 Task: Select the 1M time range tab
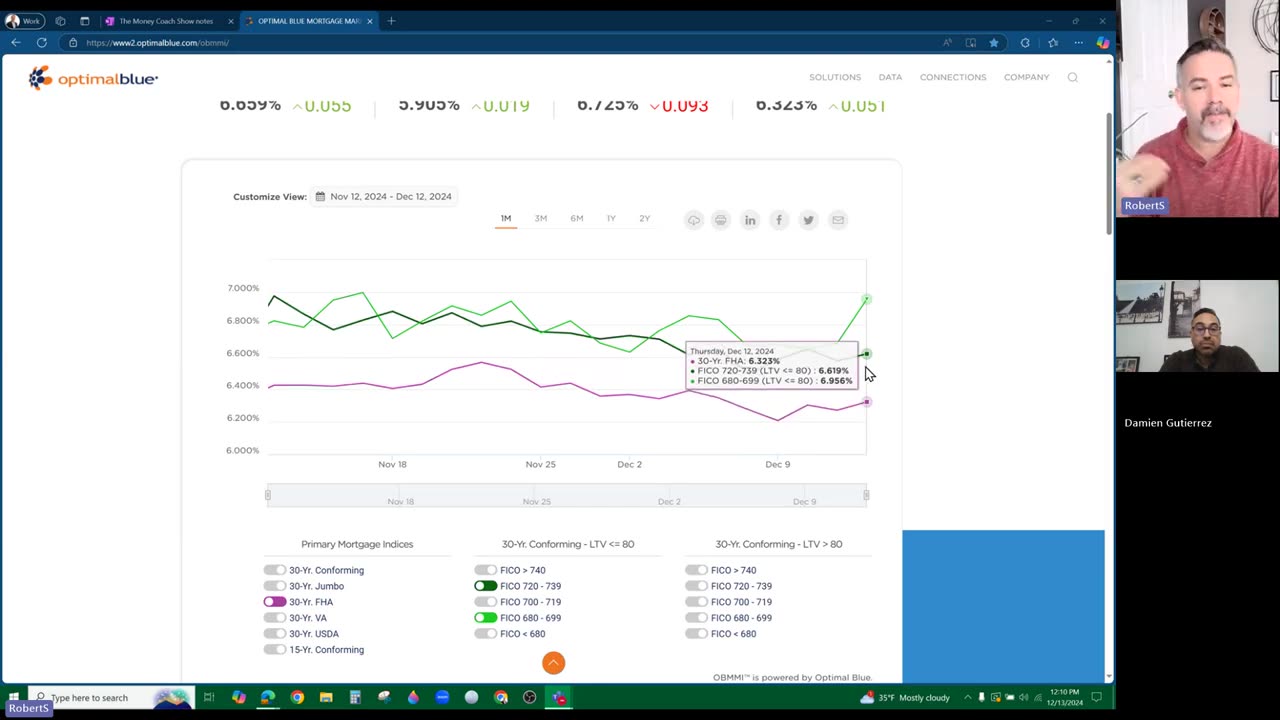506,219
